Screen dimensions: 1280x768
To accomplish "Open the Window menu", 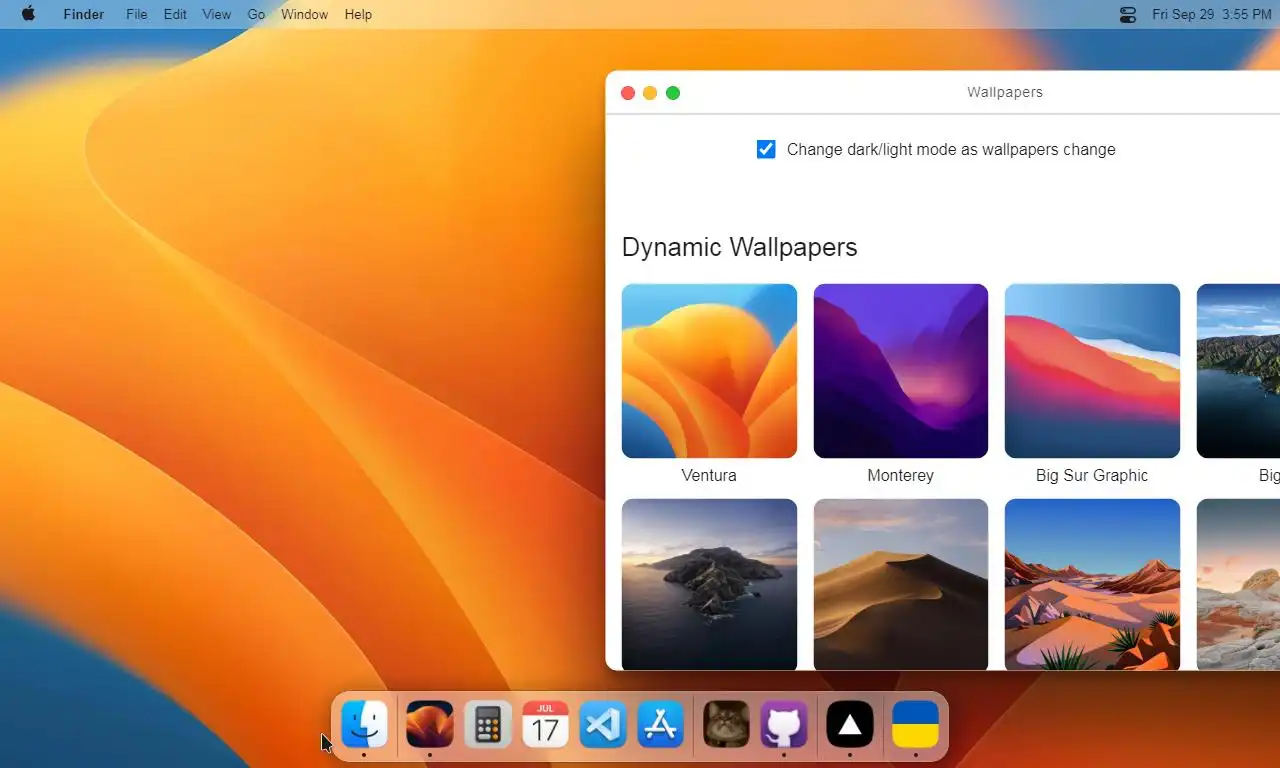I will pyautogui.click(x=304, y=14).
